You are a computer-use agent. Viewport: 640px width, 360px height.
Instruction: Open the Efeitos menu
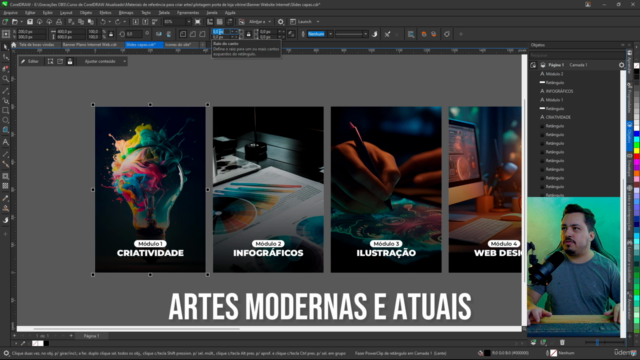(105, 13)
